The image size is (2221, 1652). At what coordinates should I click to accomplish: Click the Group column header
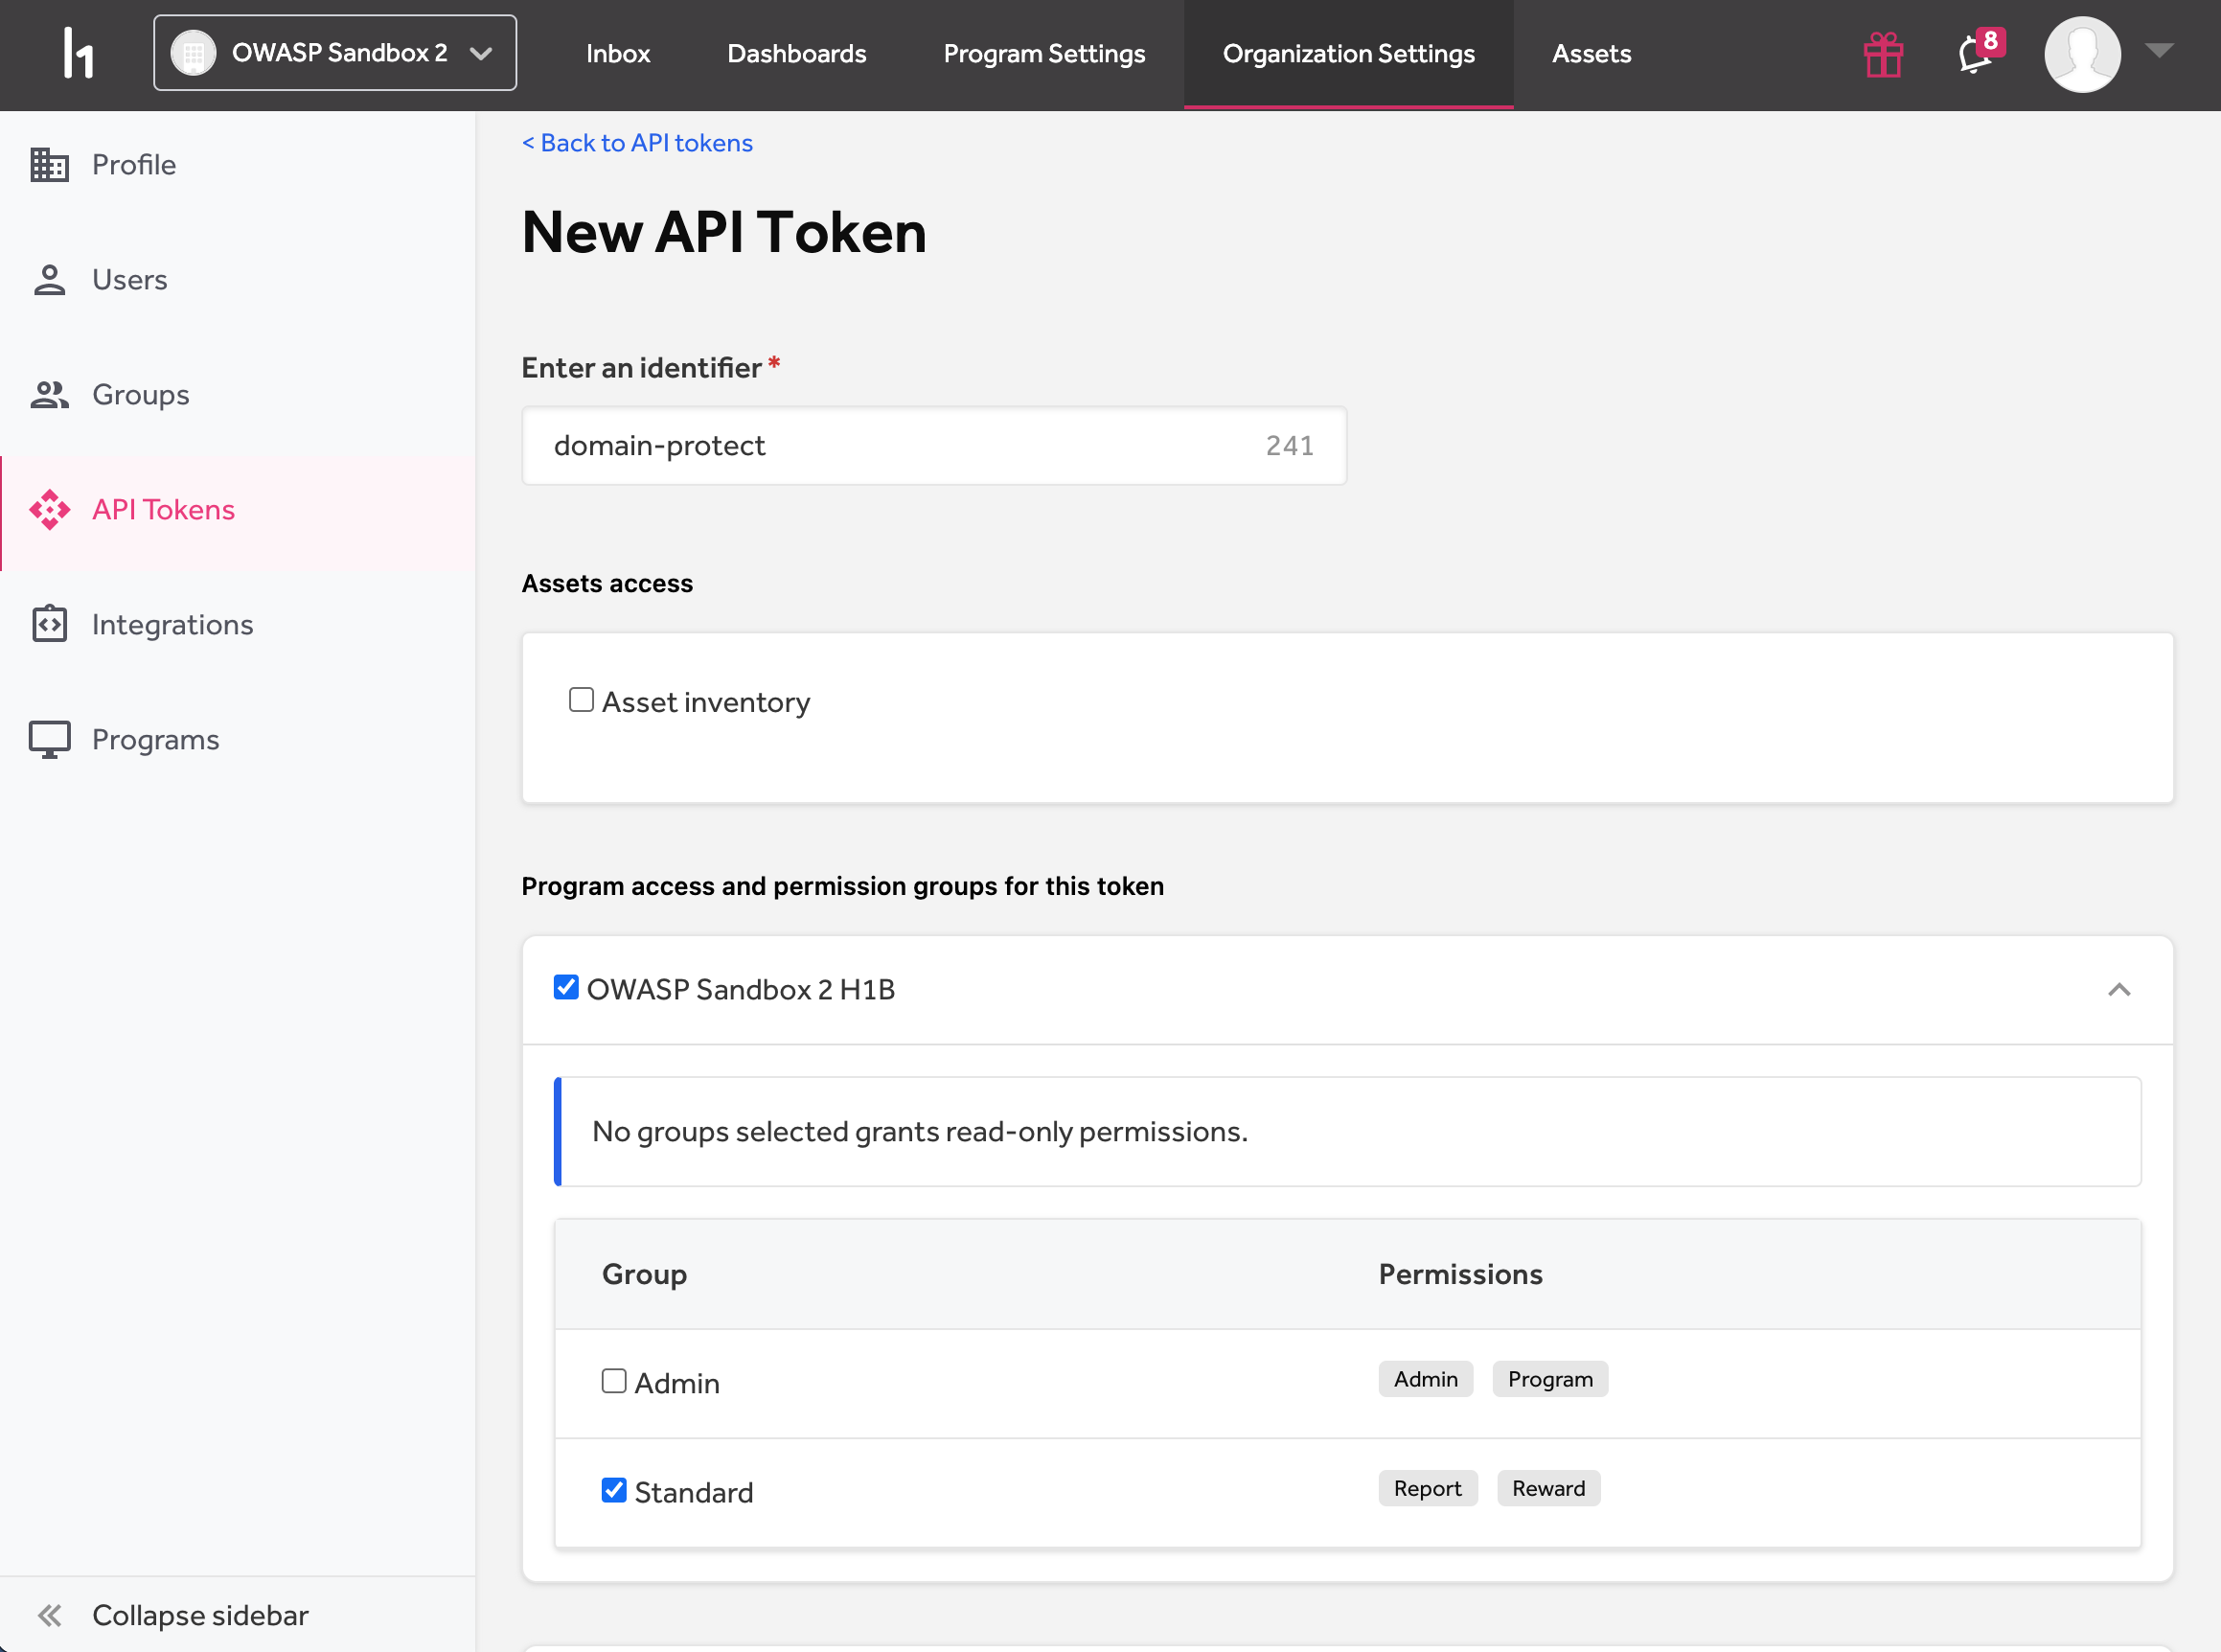coord(644,1274)
